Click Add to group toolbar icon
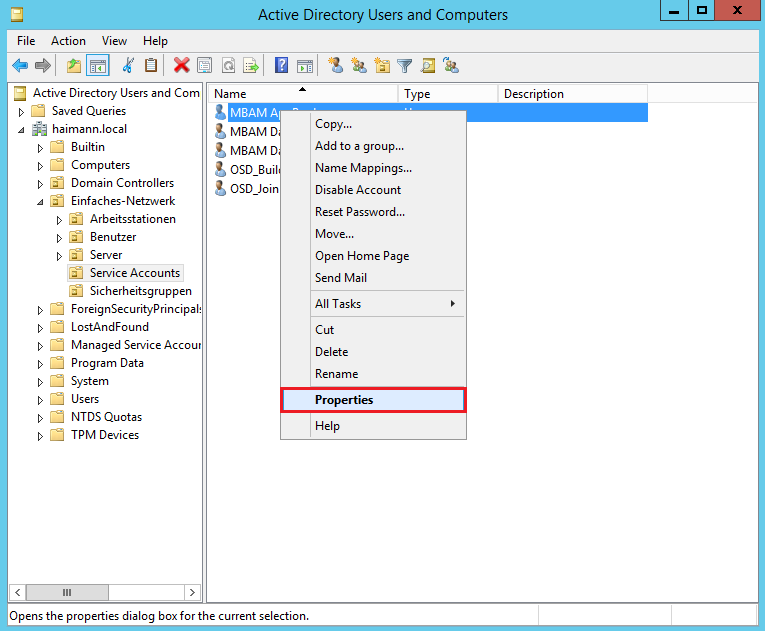765x631 pixels. pyautogui.click(x=451, y=65)
